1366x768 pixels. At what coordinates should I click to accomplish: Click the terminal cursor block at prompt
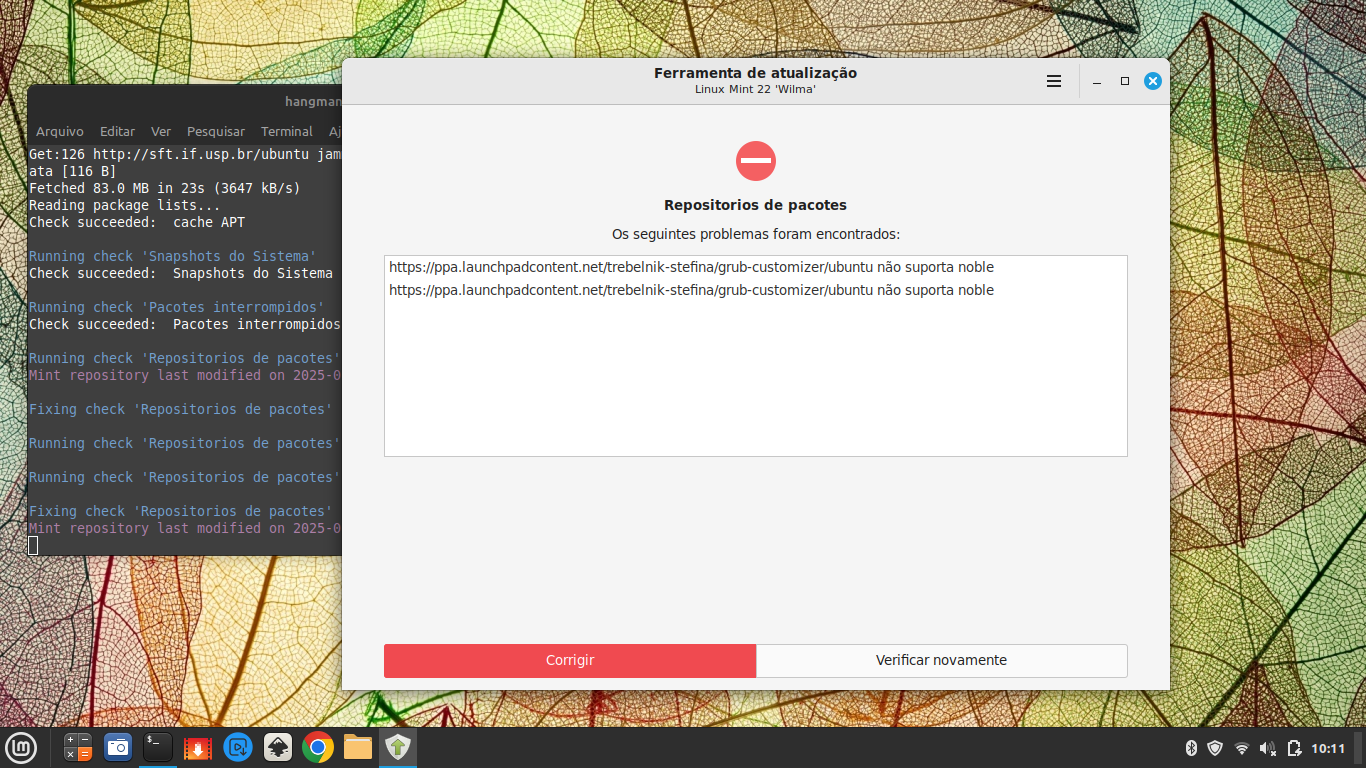point(33,545)
